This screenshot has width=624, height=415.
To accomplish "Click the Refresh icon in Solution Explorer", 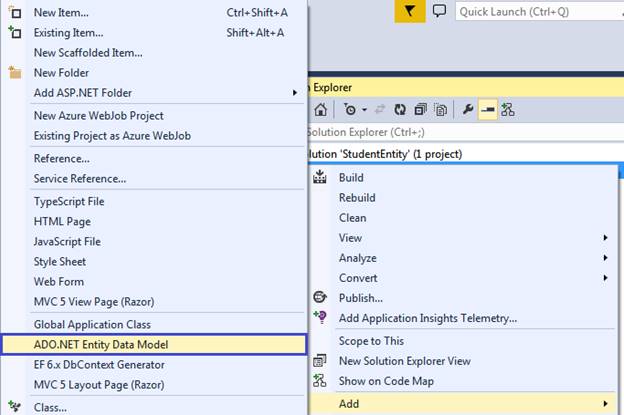I will pyautogui.click(x=398, y=110).
